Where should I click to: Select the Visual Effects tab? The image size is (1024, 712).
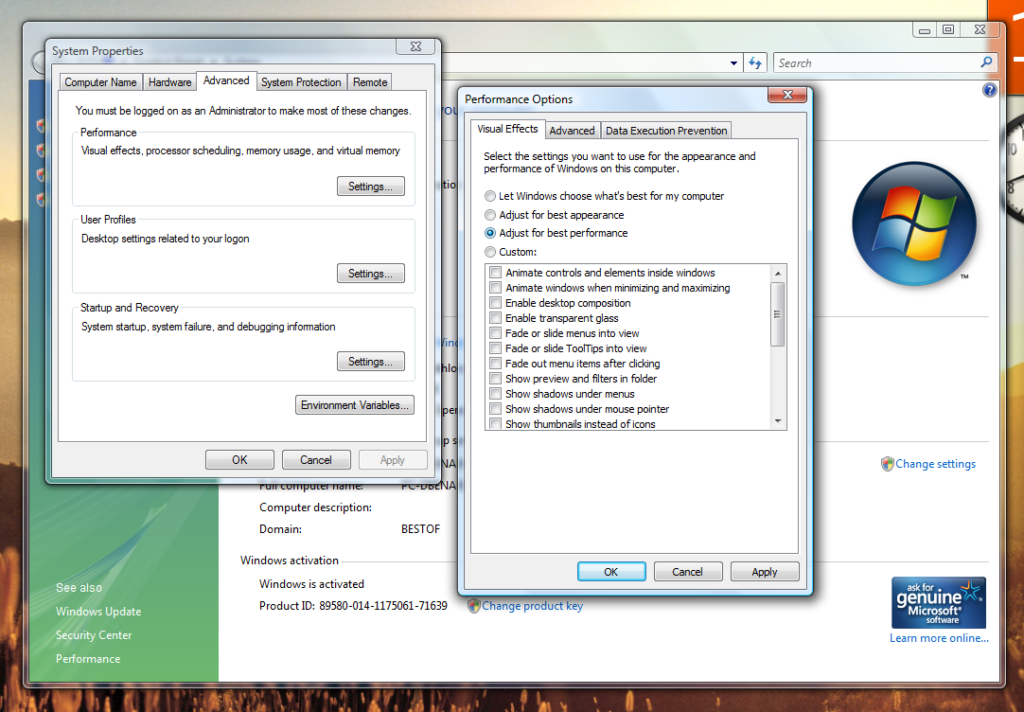coord(507,129)
